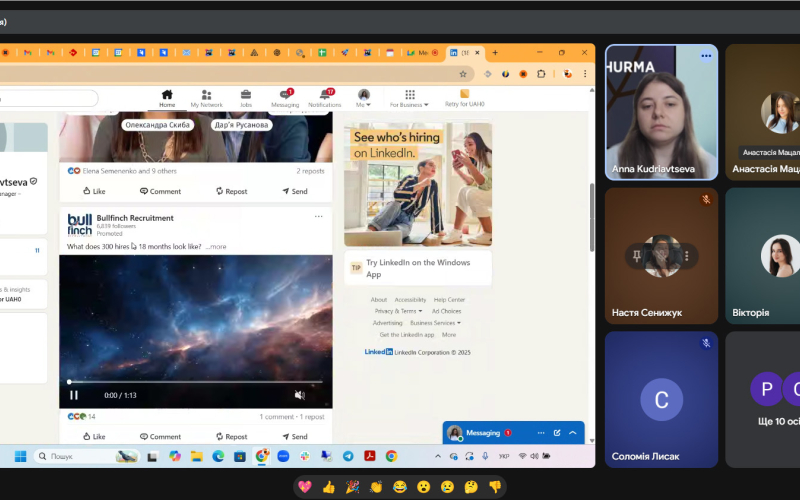Viewport: 800px width, 500px height.
Task: Click Repost on the Bullfinch post
Action: point(231,436)
